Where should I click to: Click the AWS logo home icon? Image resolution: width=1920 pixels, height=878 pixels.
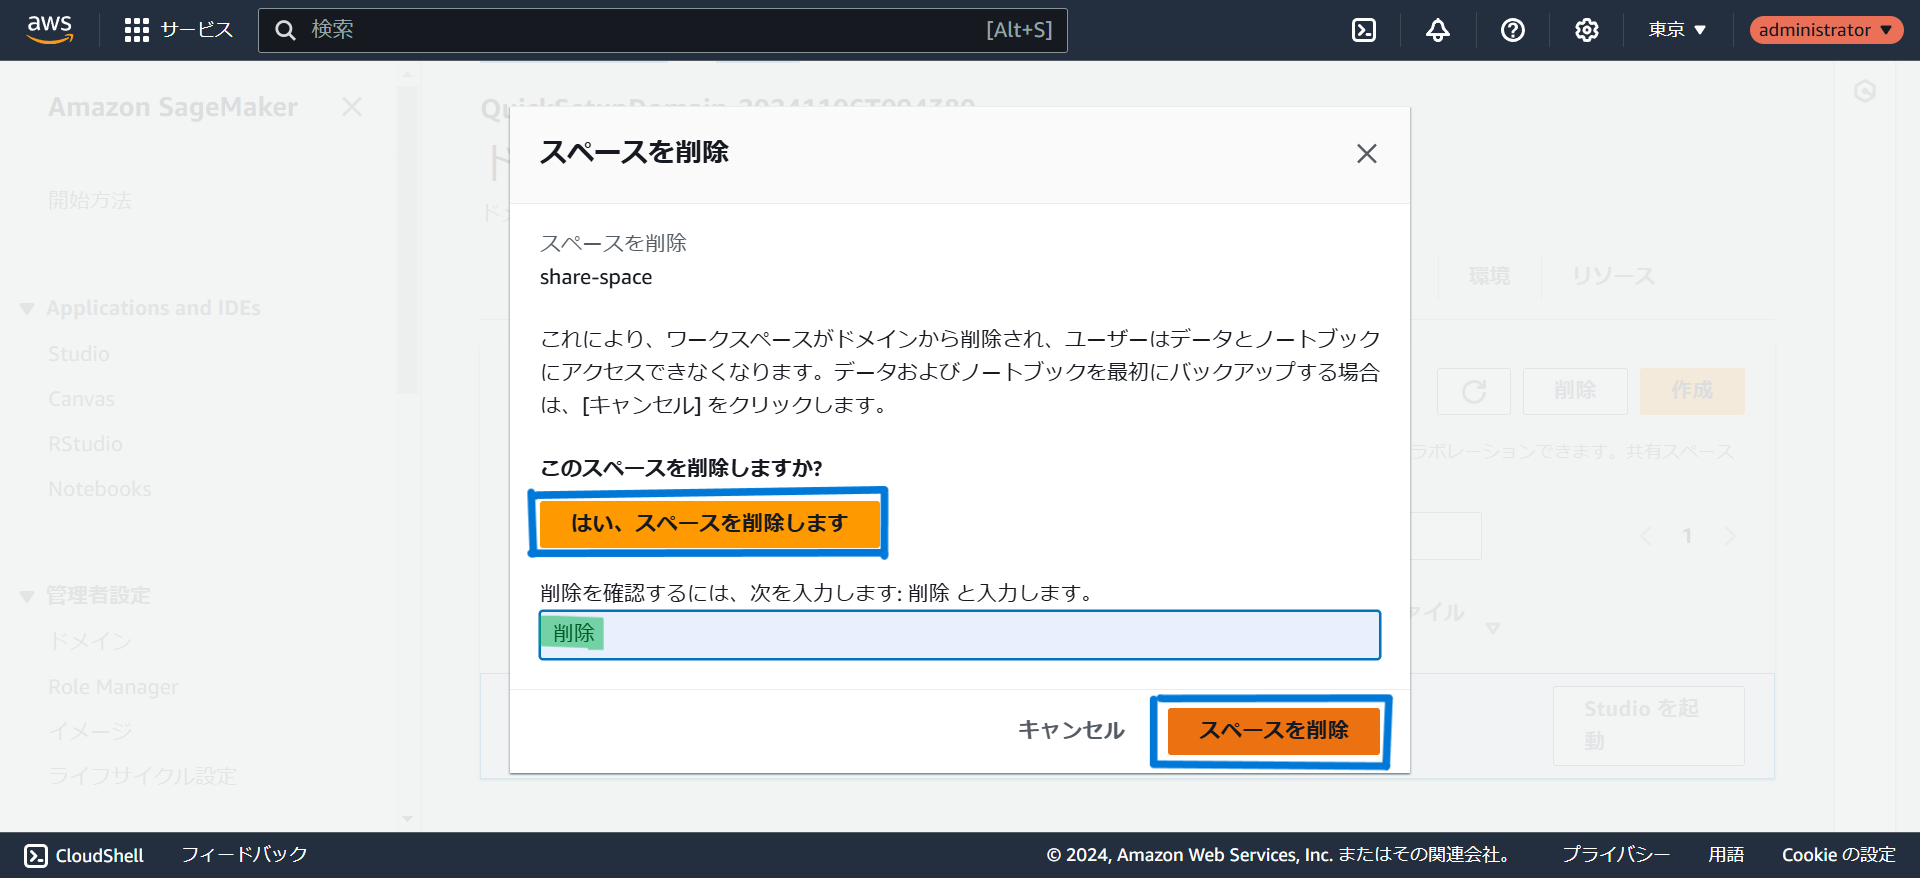point(50,29)
